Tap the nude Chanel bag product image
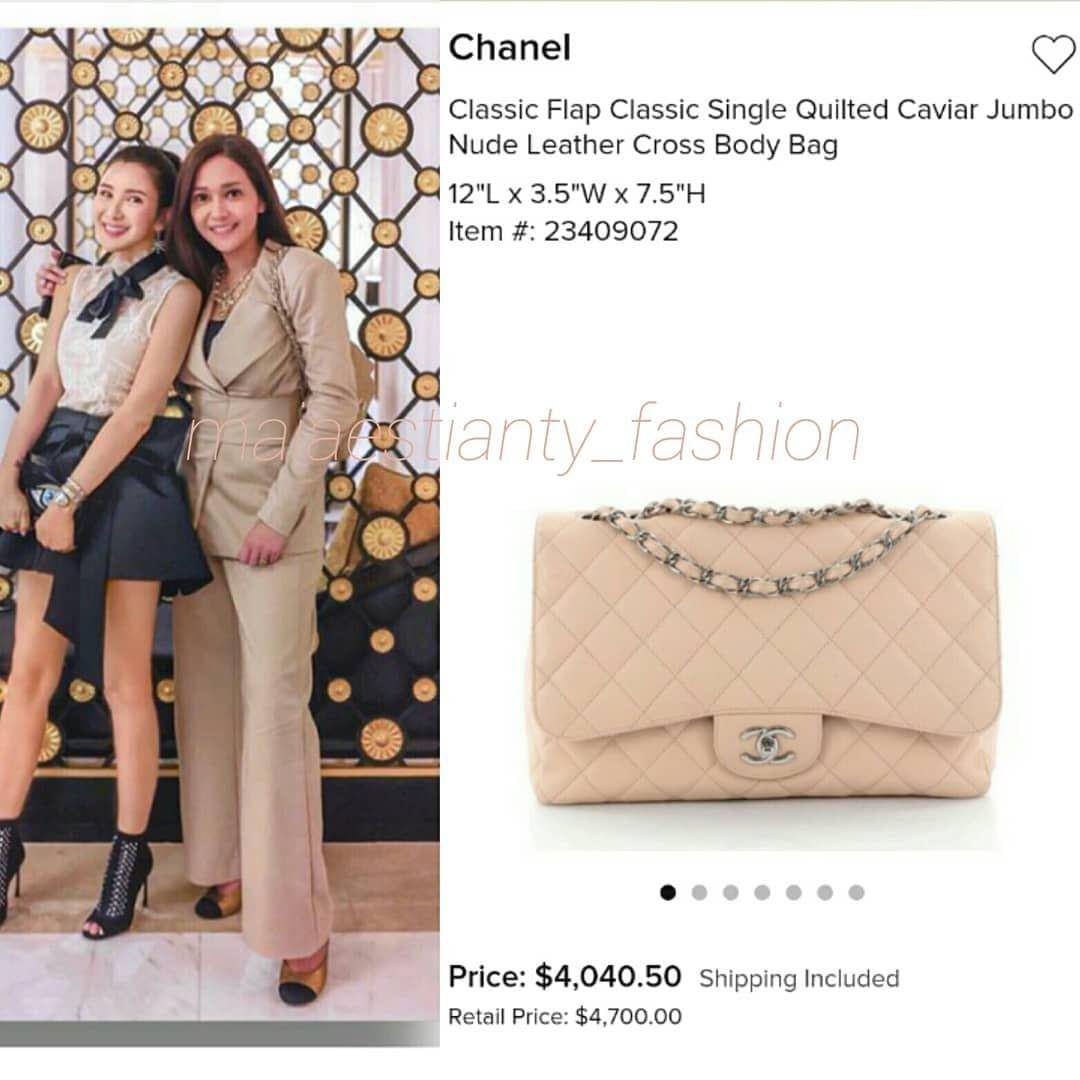 765,652
